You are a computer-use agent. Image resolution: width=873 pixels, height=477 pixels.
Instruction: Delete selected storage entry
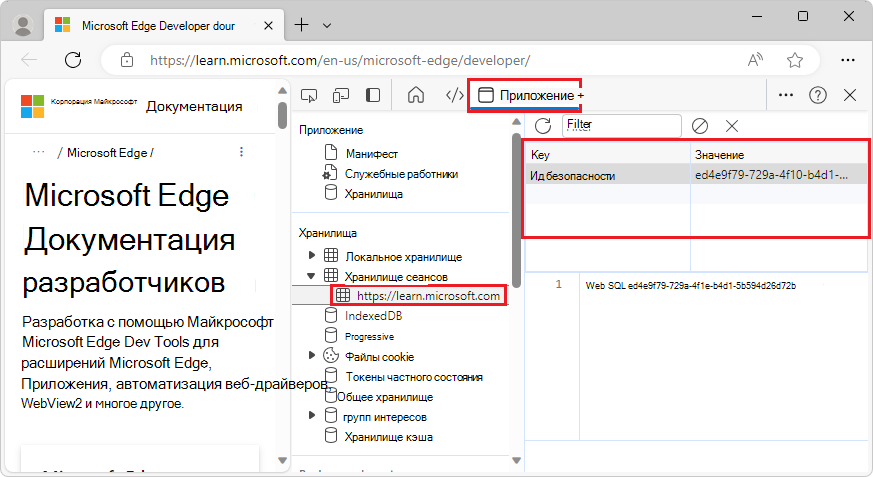(732, 126)
